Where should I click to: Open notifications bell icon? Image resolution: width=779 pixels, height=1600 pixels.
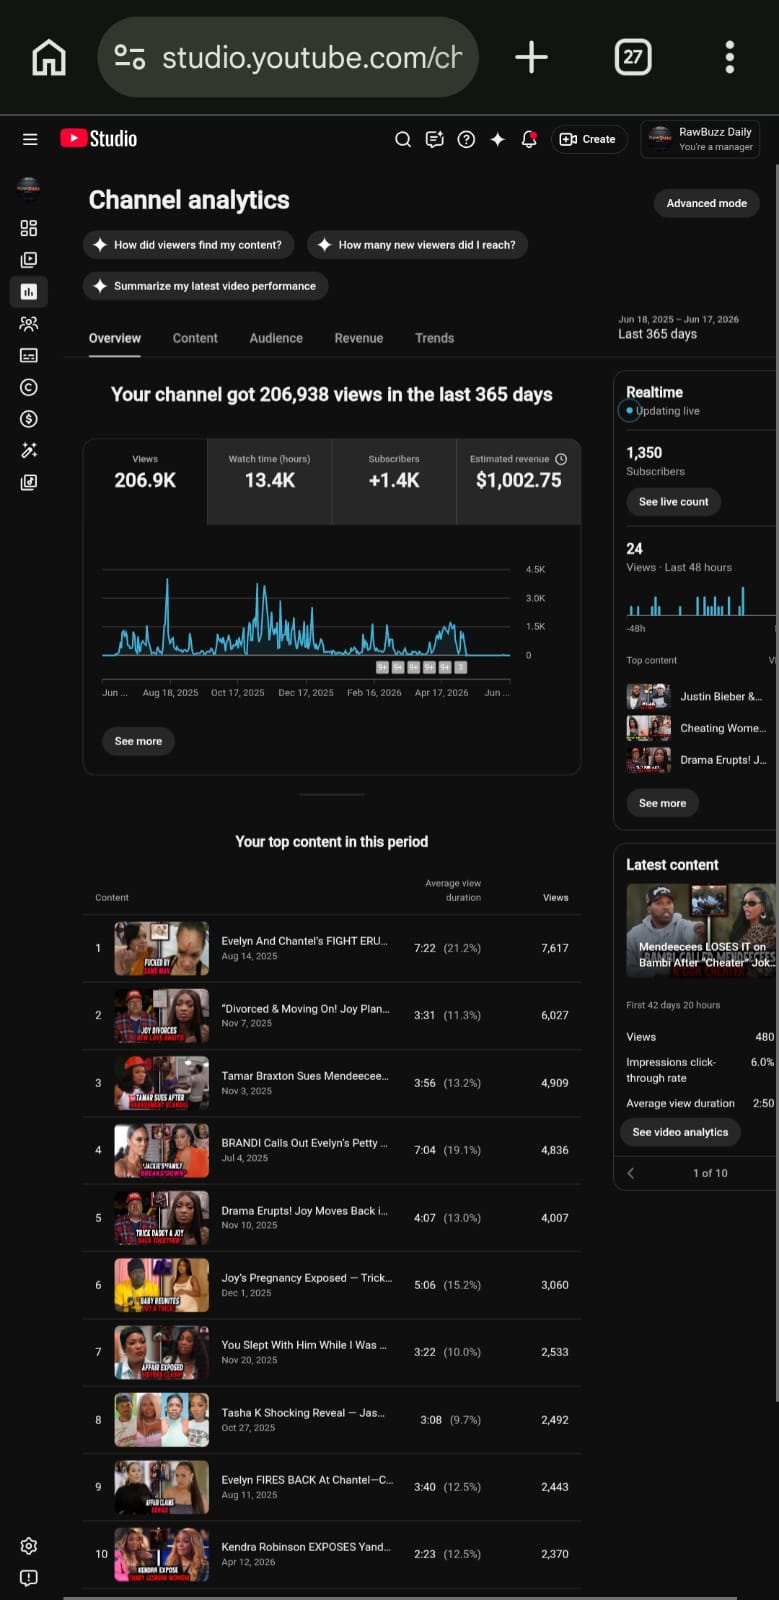coord(529,139)
